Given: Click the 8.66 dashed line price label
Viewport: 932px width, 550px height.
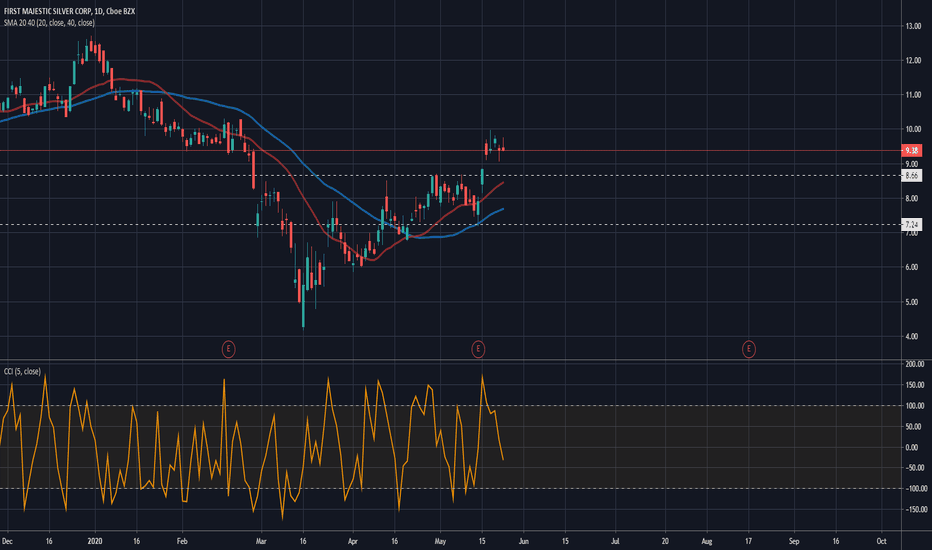Looking at the screenshot, I should point(912,175).
